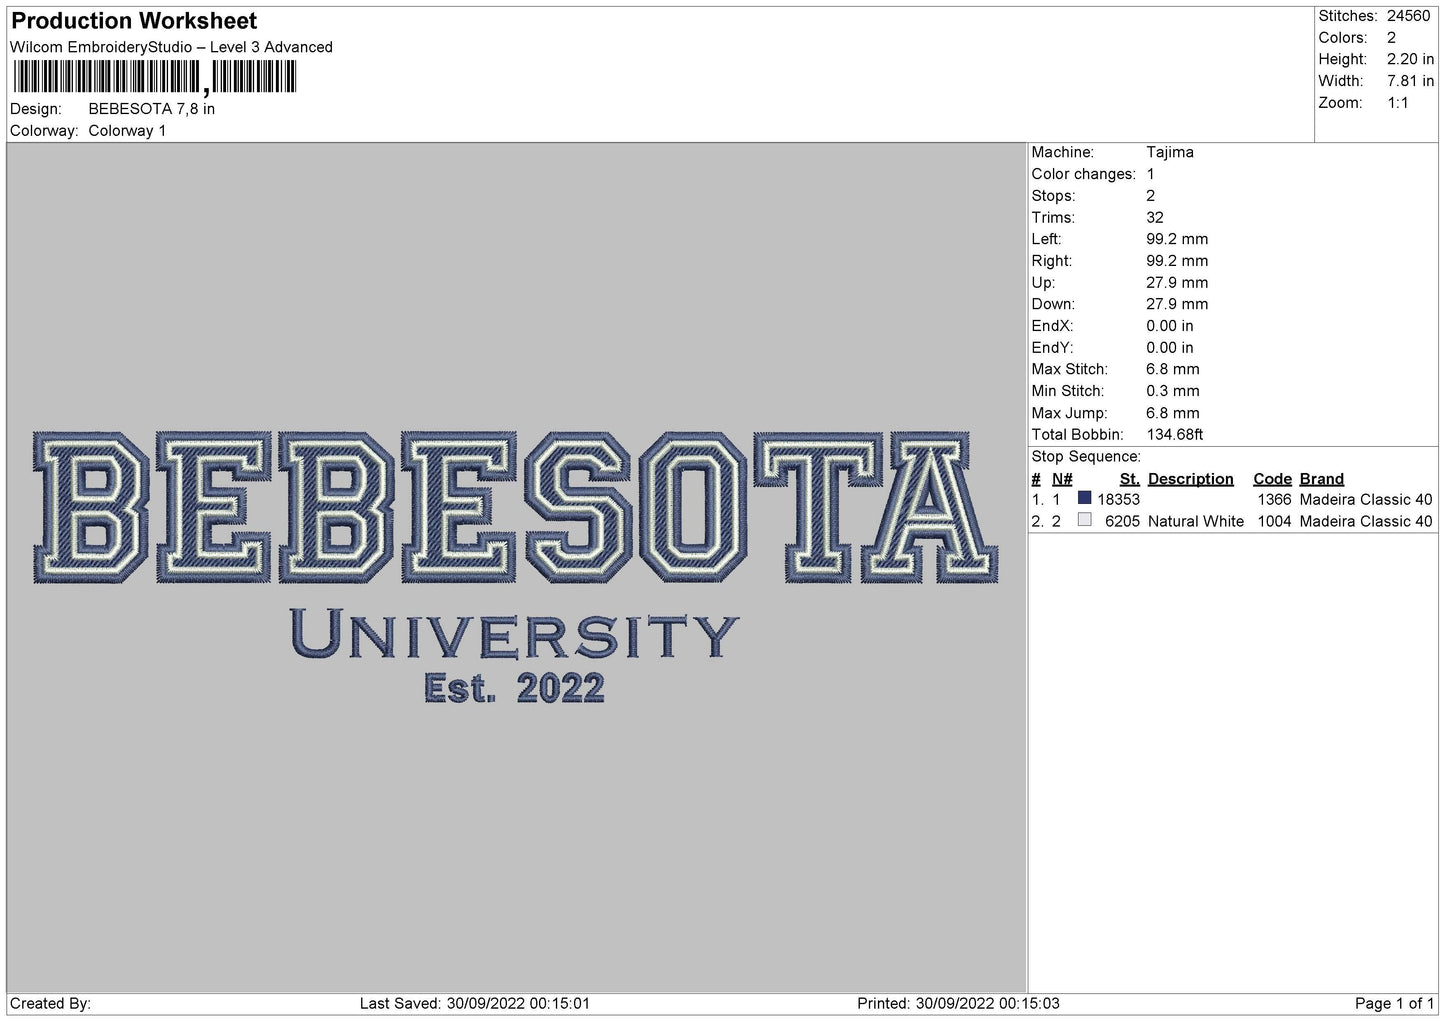Click the Zoom value '1:1'
The image size is (1445, 1021).
click(x=1397, y=103)
